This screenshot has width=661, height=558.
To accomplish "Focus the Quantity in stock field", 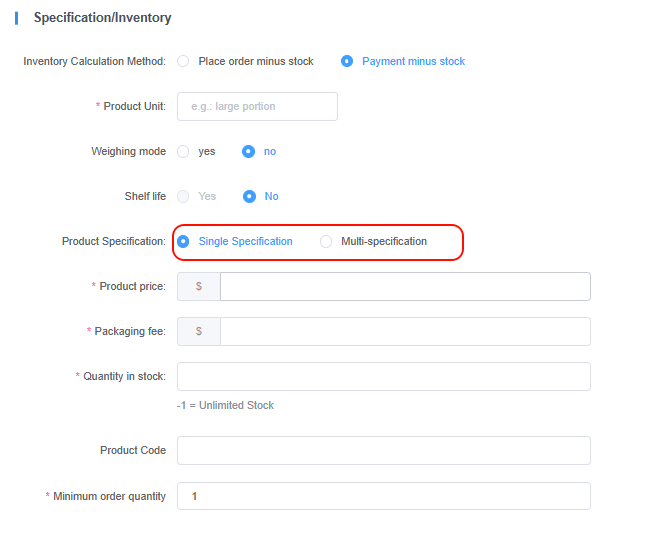I will tap(383, 376).
